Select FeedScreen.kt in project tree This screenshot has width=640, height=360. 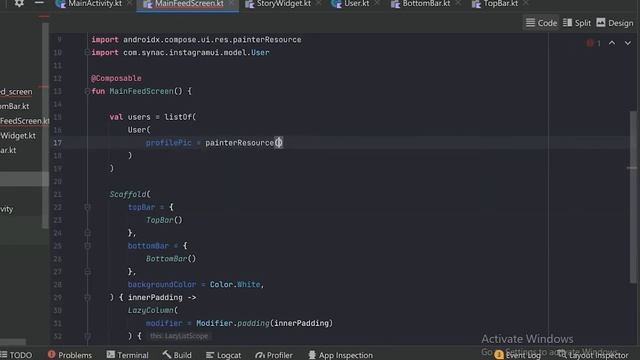(24, 121)
